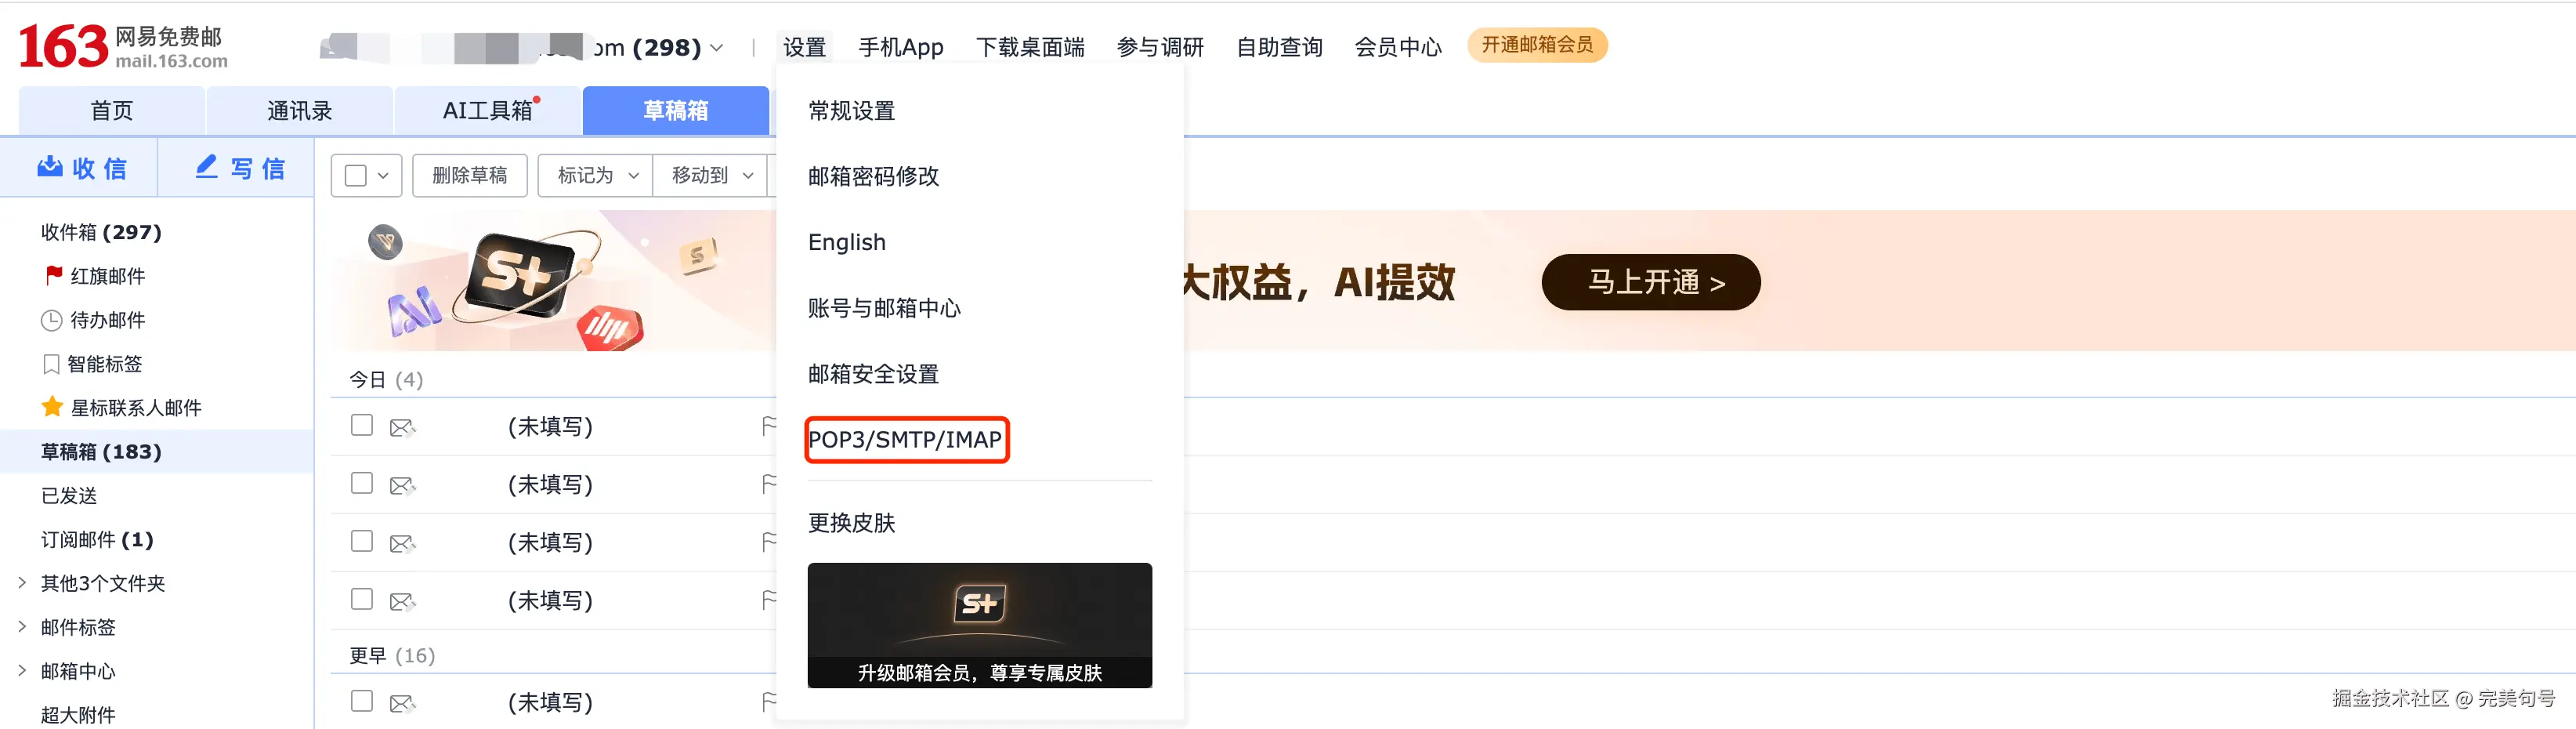2576x729 pixels.
Task: Click 开通邮箱会员 button
Action: (x=1537, y=45)
